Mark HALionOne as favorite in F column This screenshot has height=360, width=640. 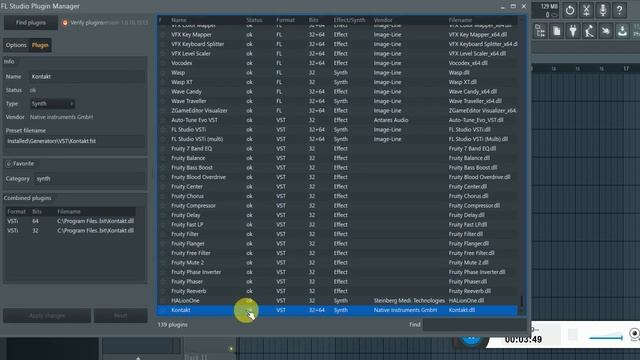pos(163,301)
